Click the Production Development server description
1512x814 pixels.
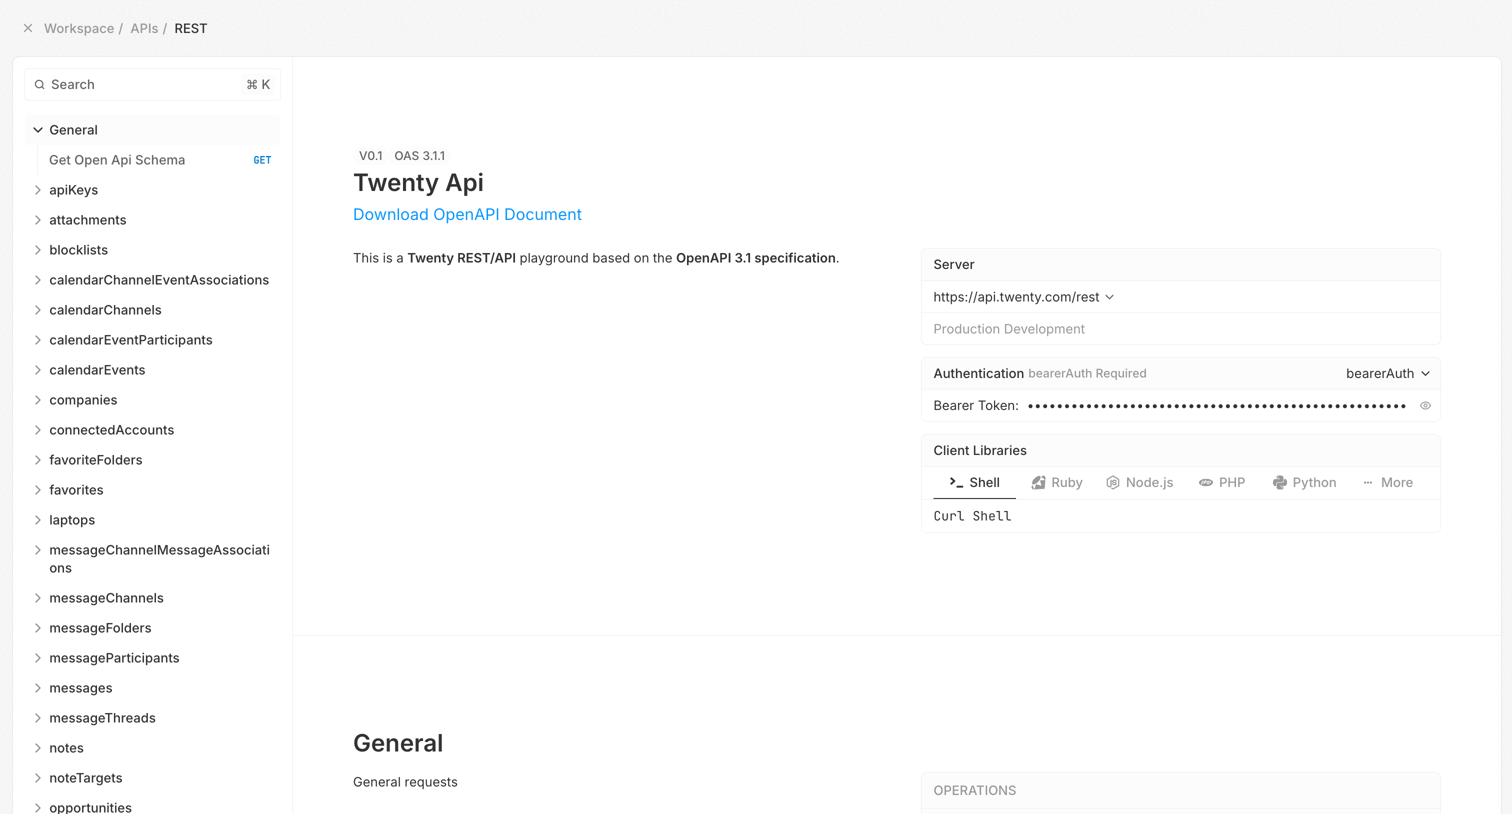[1009, 329]
